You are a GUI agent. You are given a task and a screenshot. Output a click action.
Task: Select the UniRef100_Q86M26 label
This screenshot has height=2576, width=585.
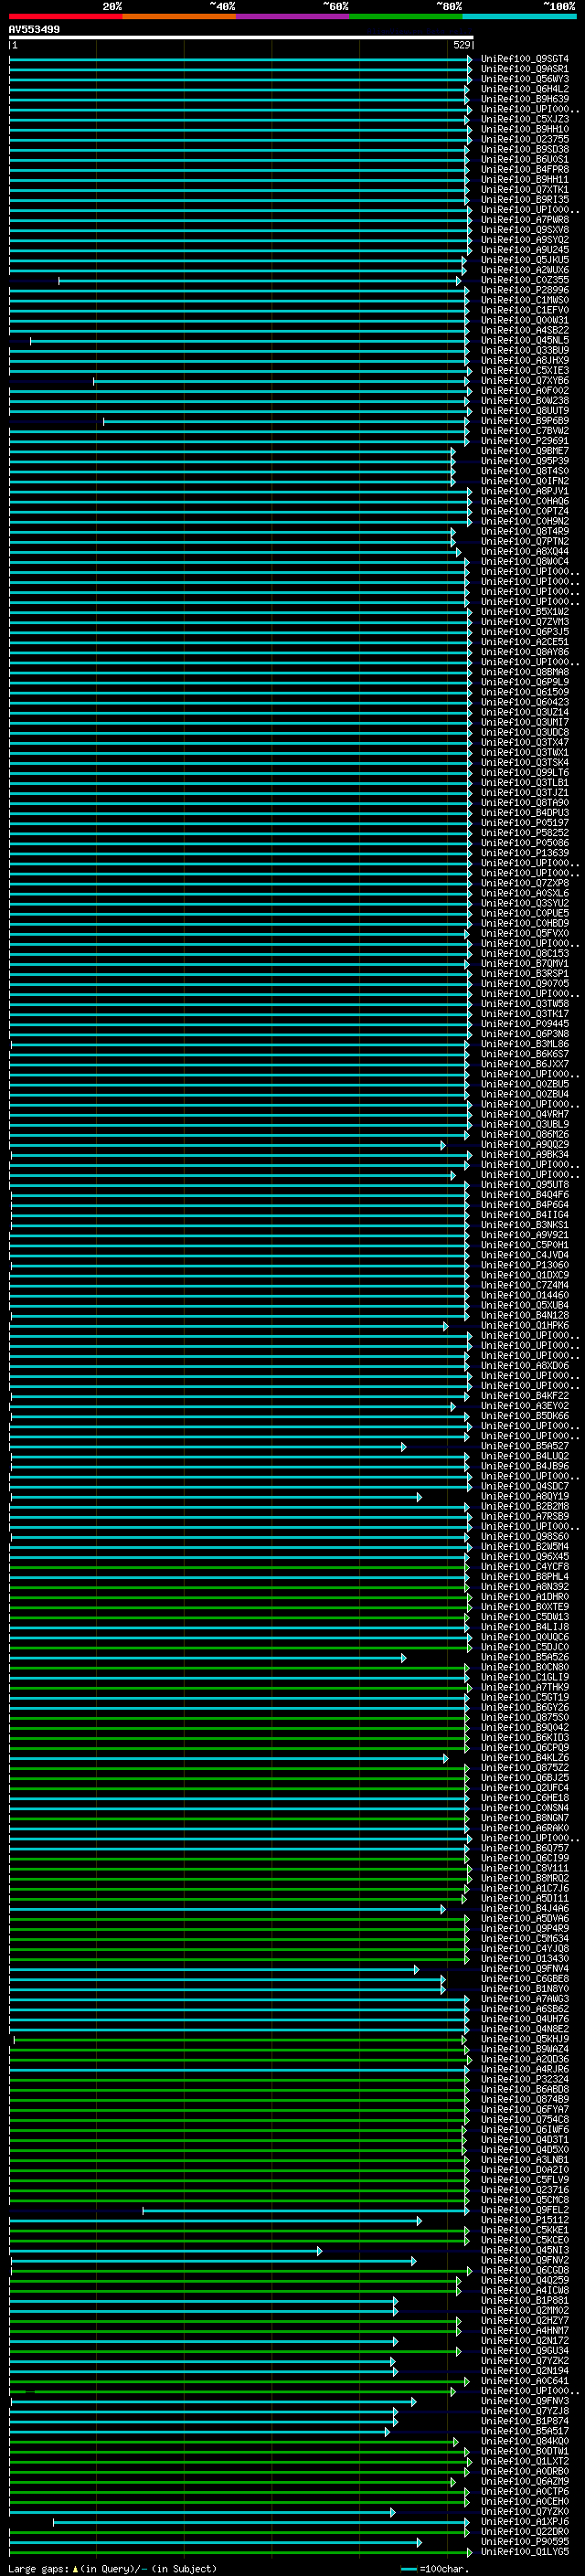tap(524, 1134)
